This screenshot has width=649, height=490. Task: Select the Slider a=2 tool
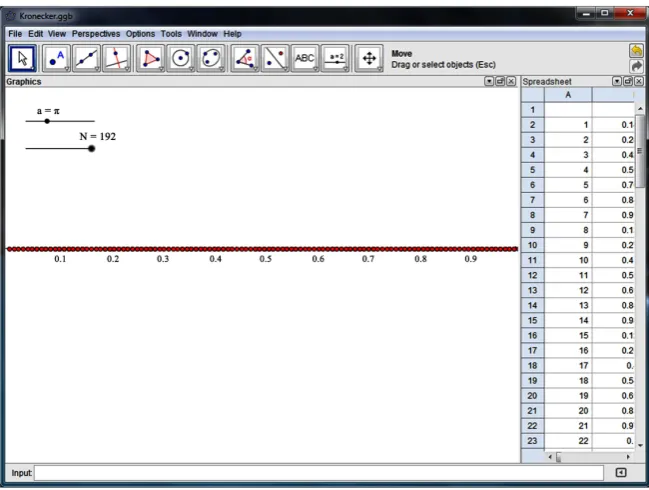coord(335,58)
